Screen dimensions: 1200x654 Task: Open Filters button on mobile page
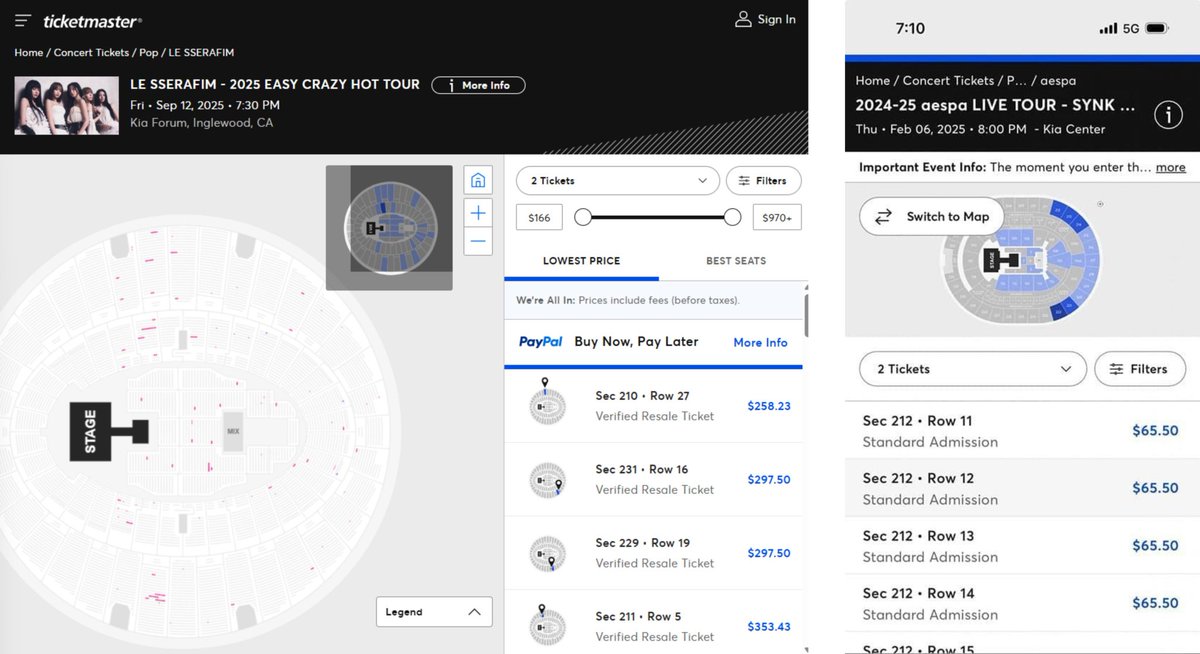[1140, 369]
